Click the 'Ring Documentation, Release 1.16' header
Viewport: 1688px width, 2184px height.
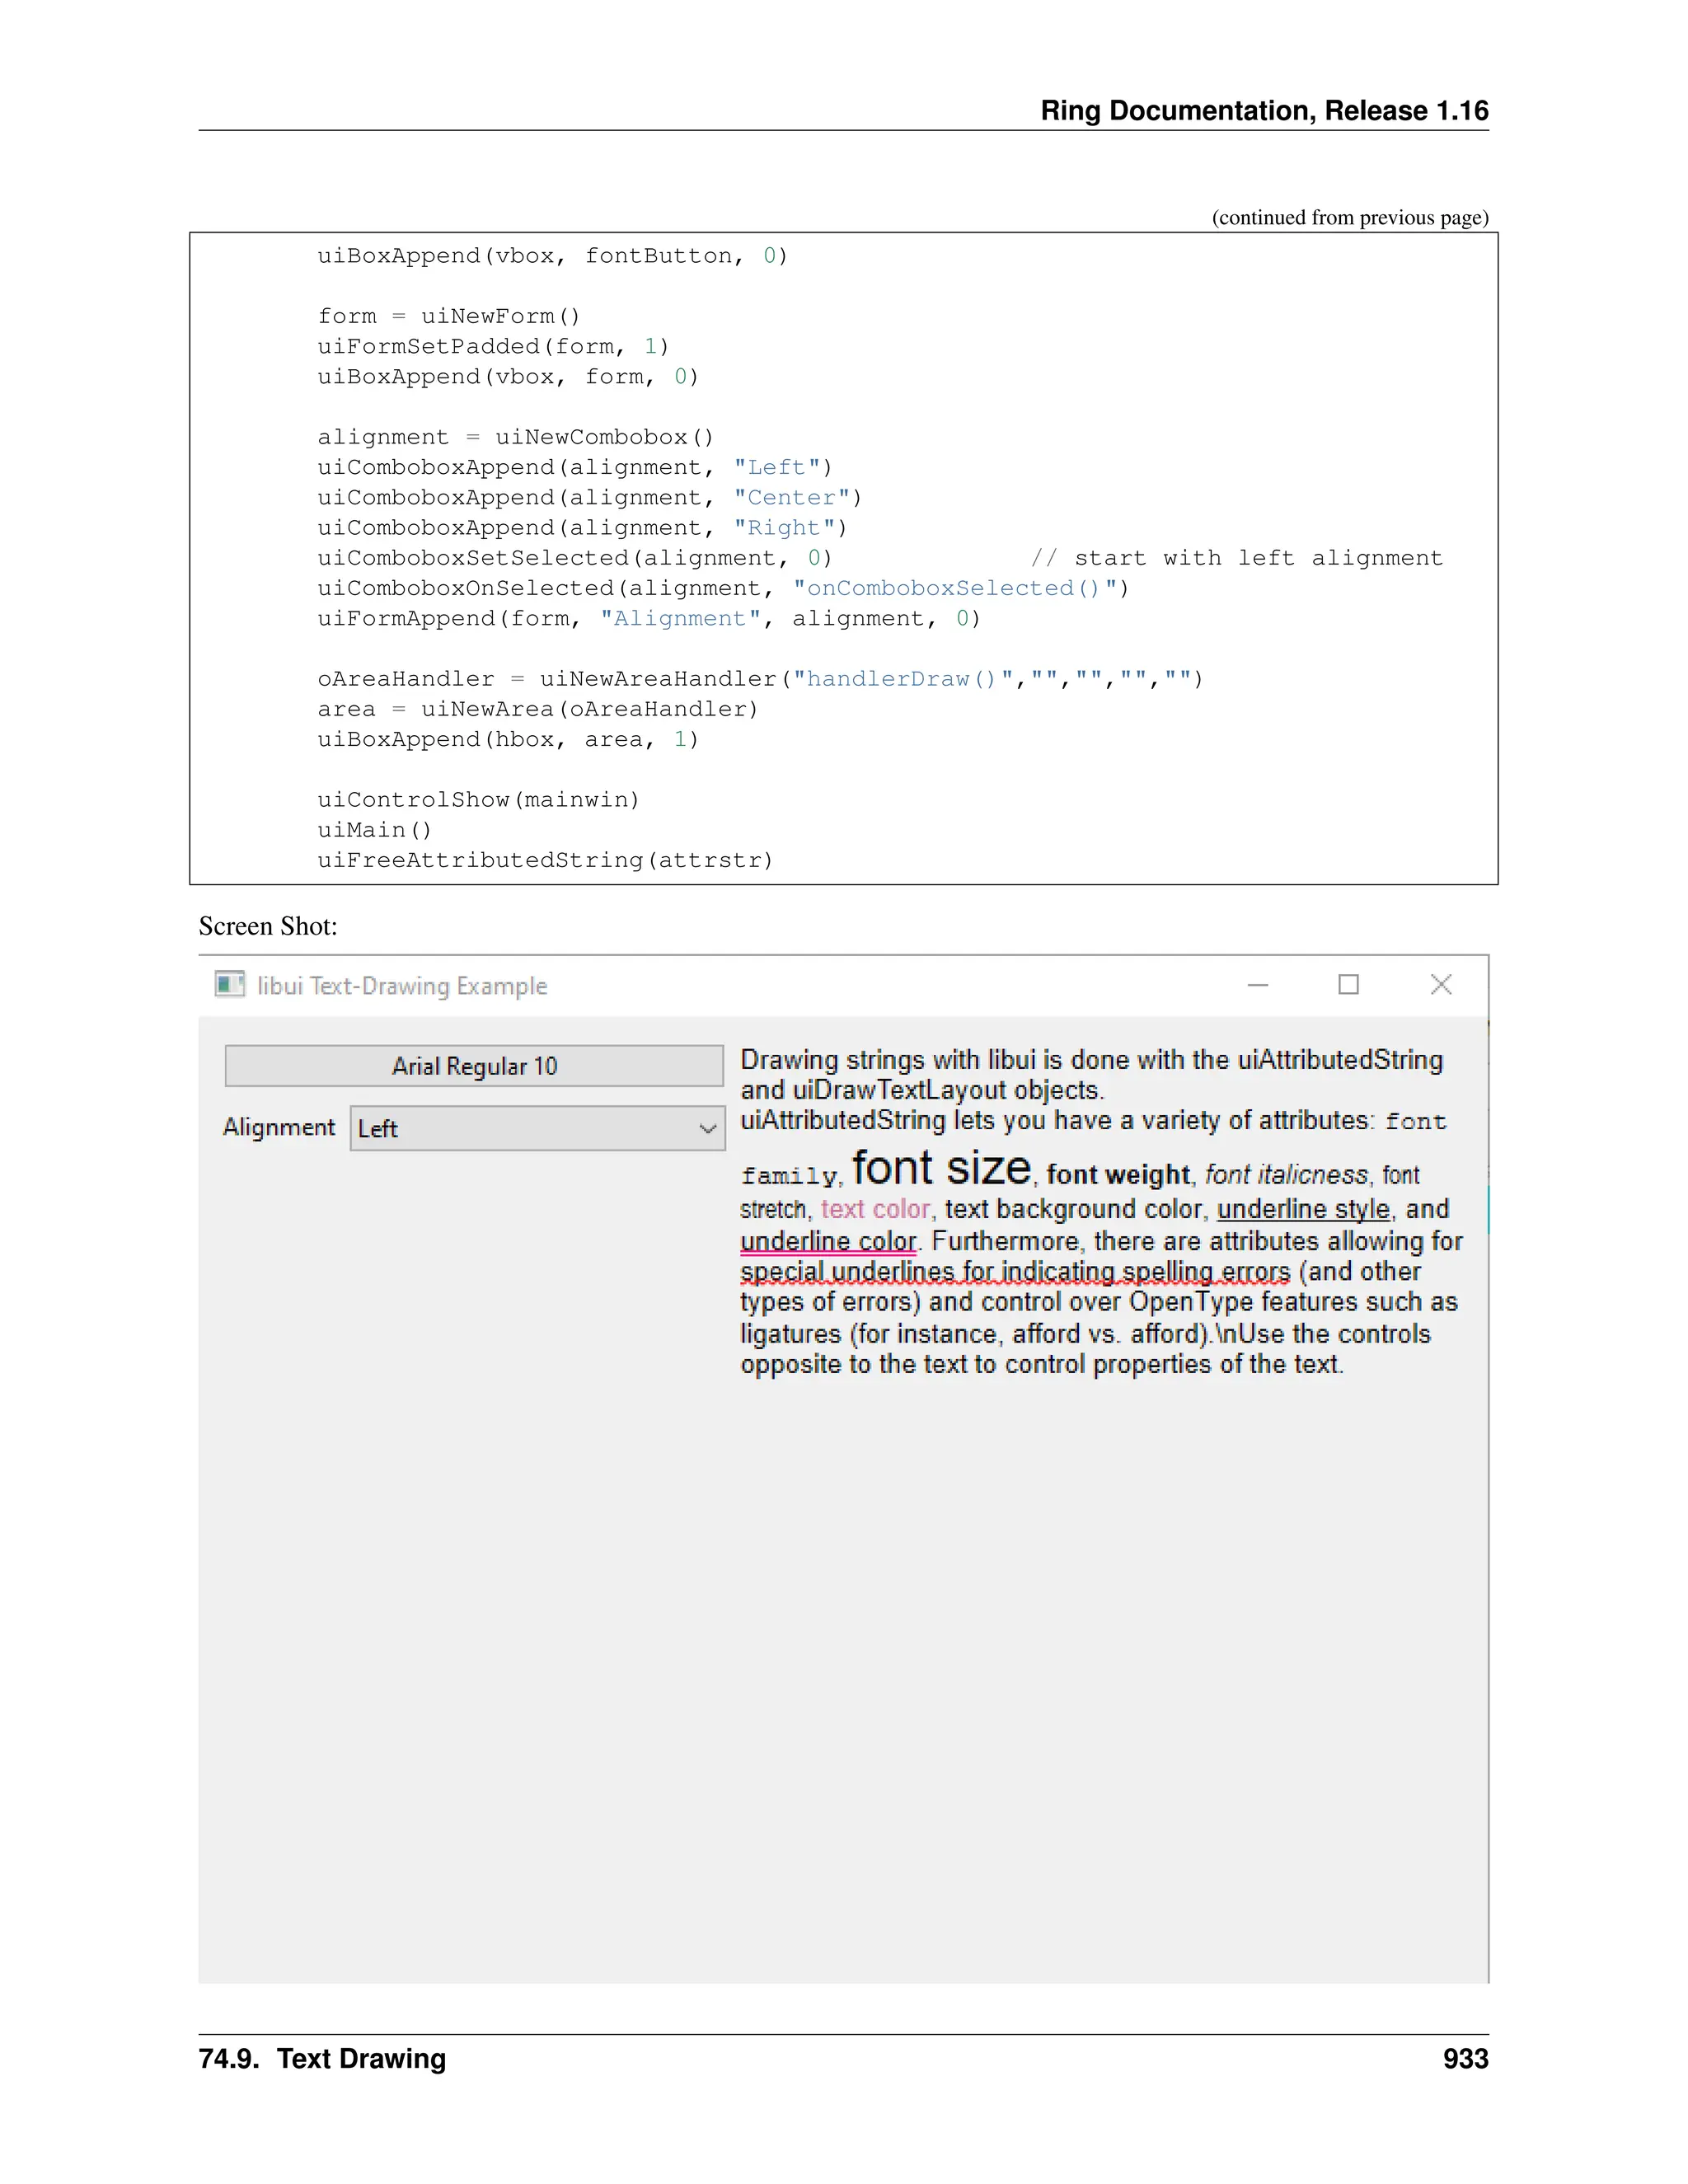tap(1264, 110)
